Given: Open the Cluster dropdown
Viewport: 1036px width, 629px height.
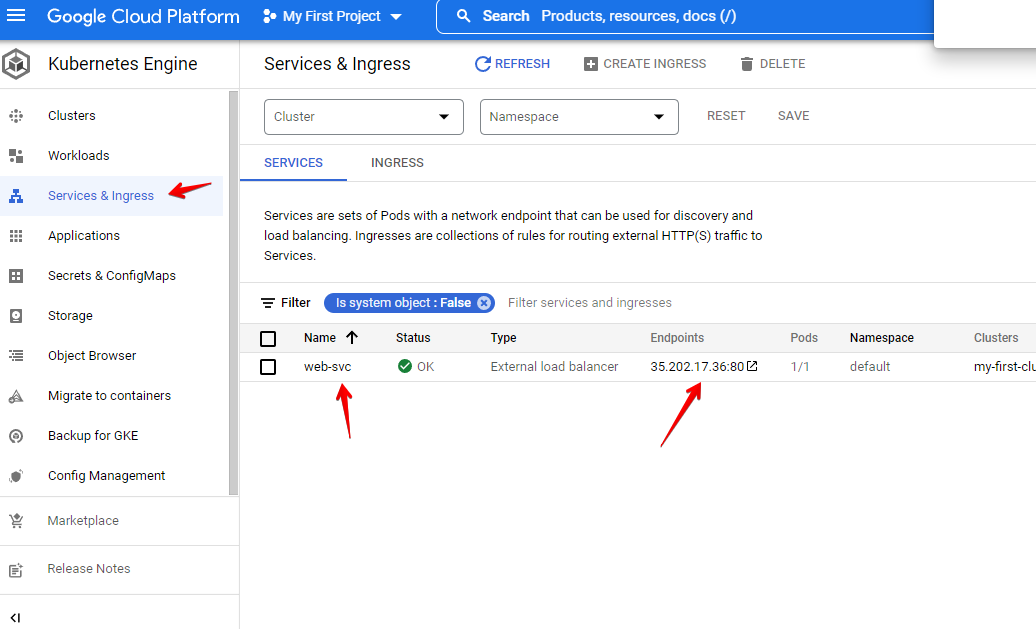Looking at the screenshot, I should coord(363,117).
